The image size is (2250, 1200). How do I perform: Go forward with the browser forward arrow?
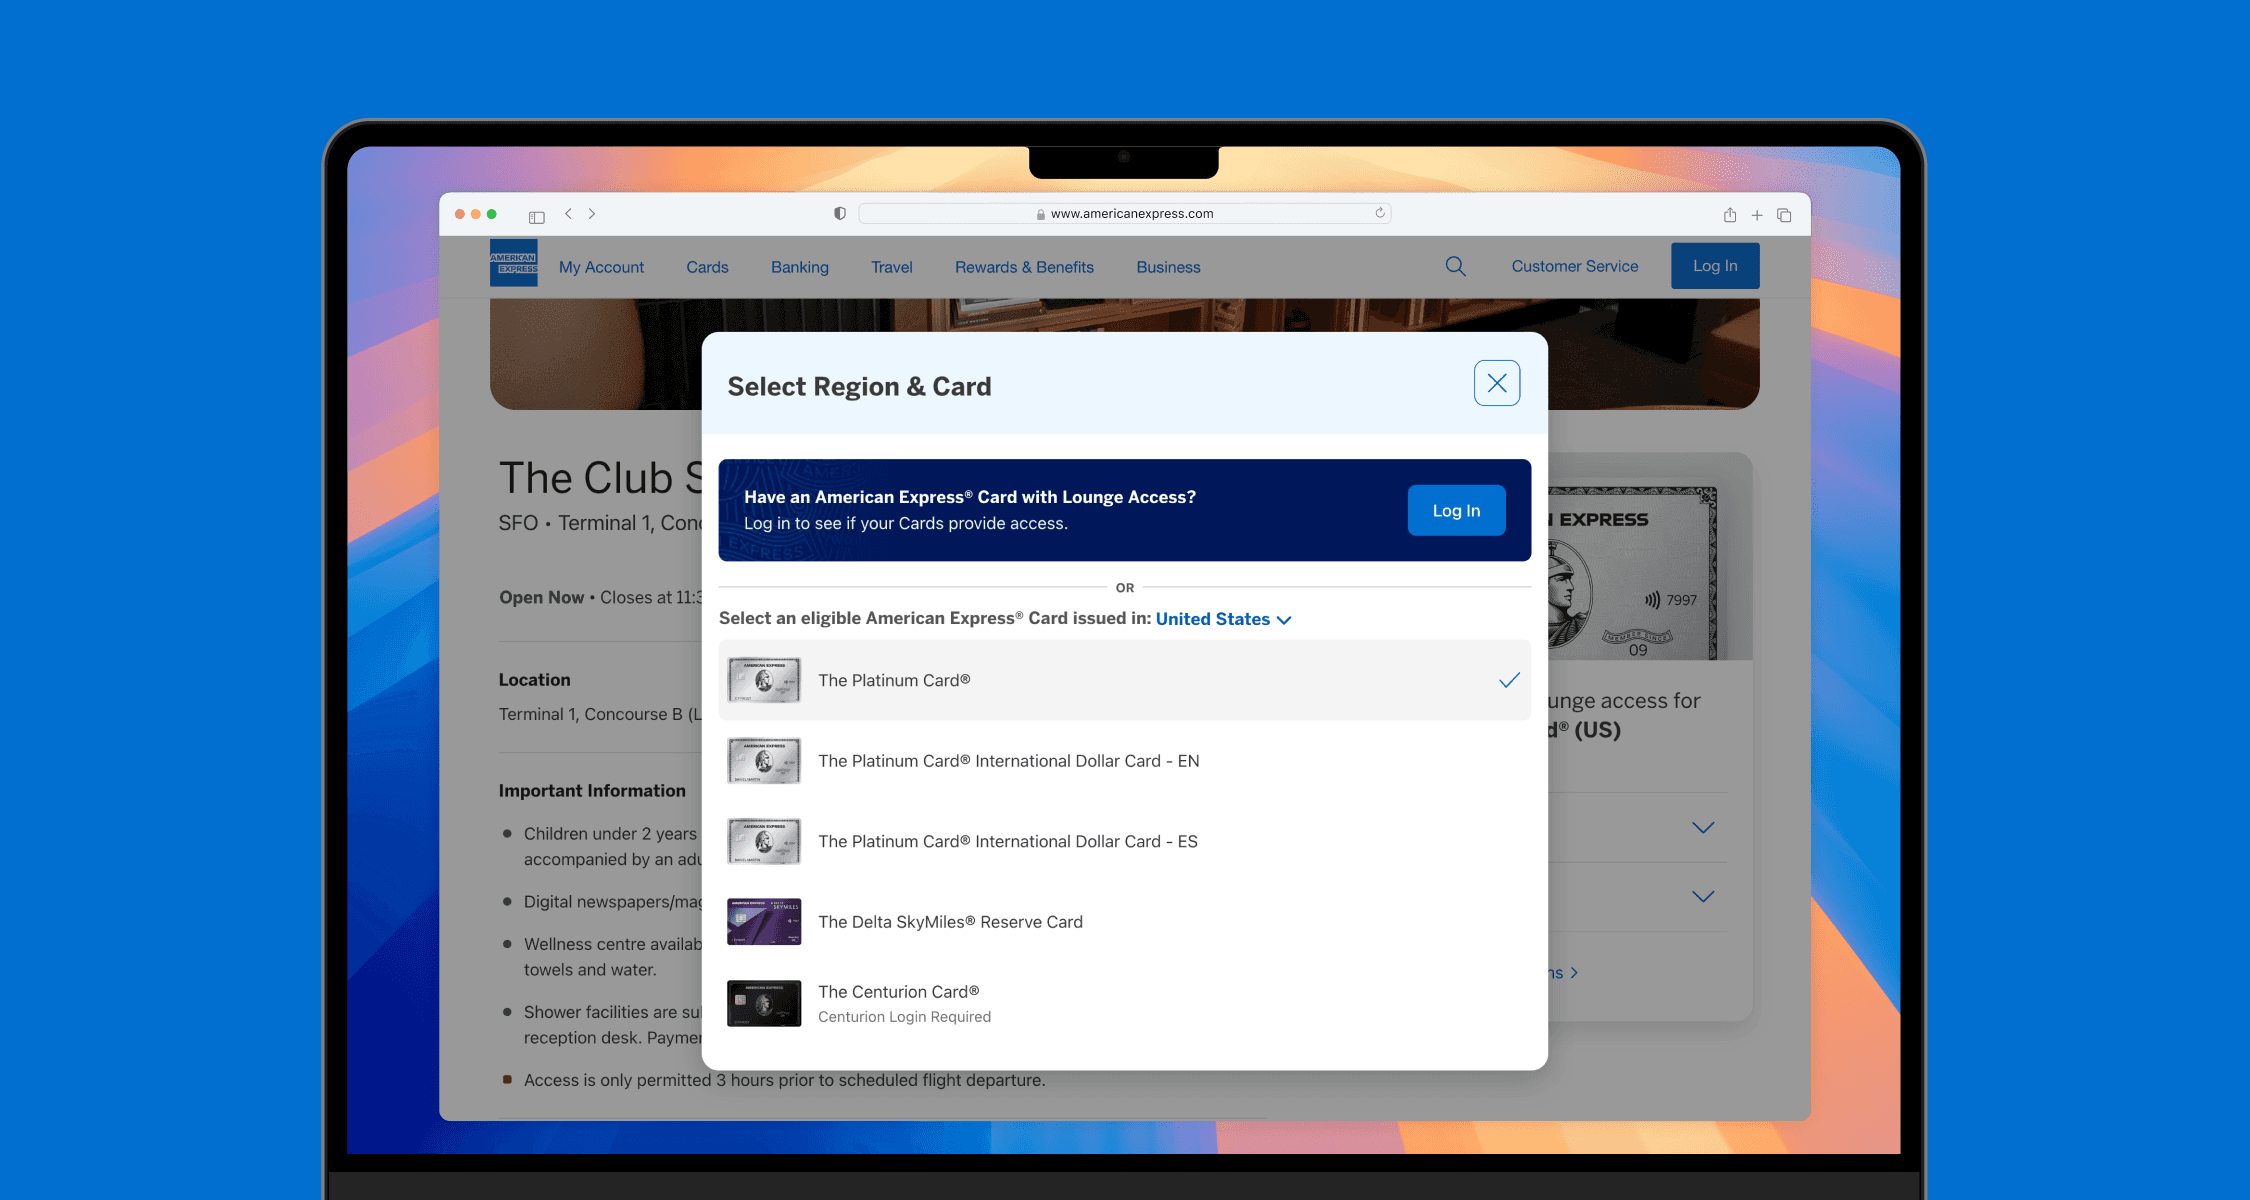pyautogui.click(x=592, y=214)
